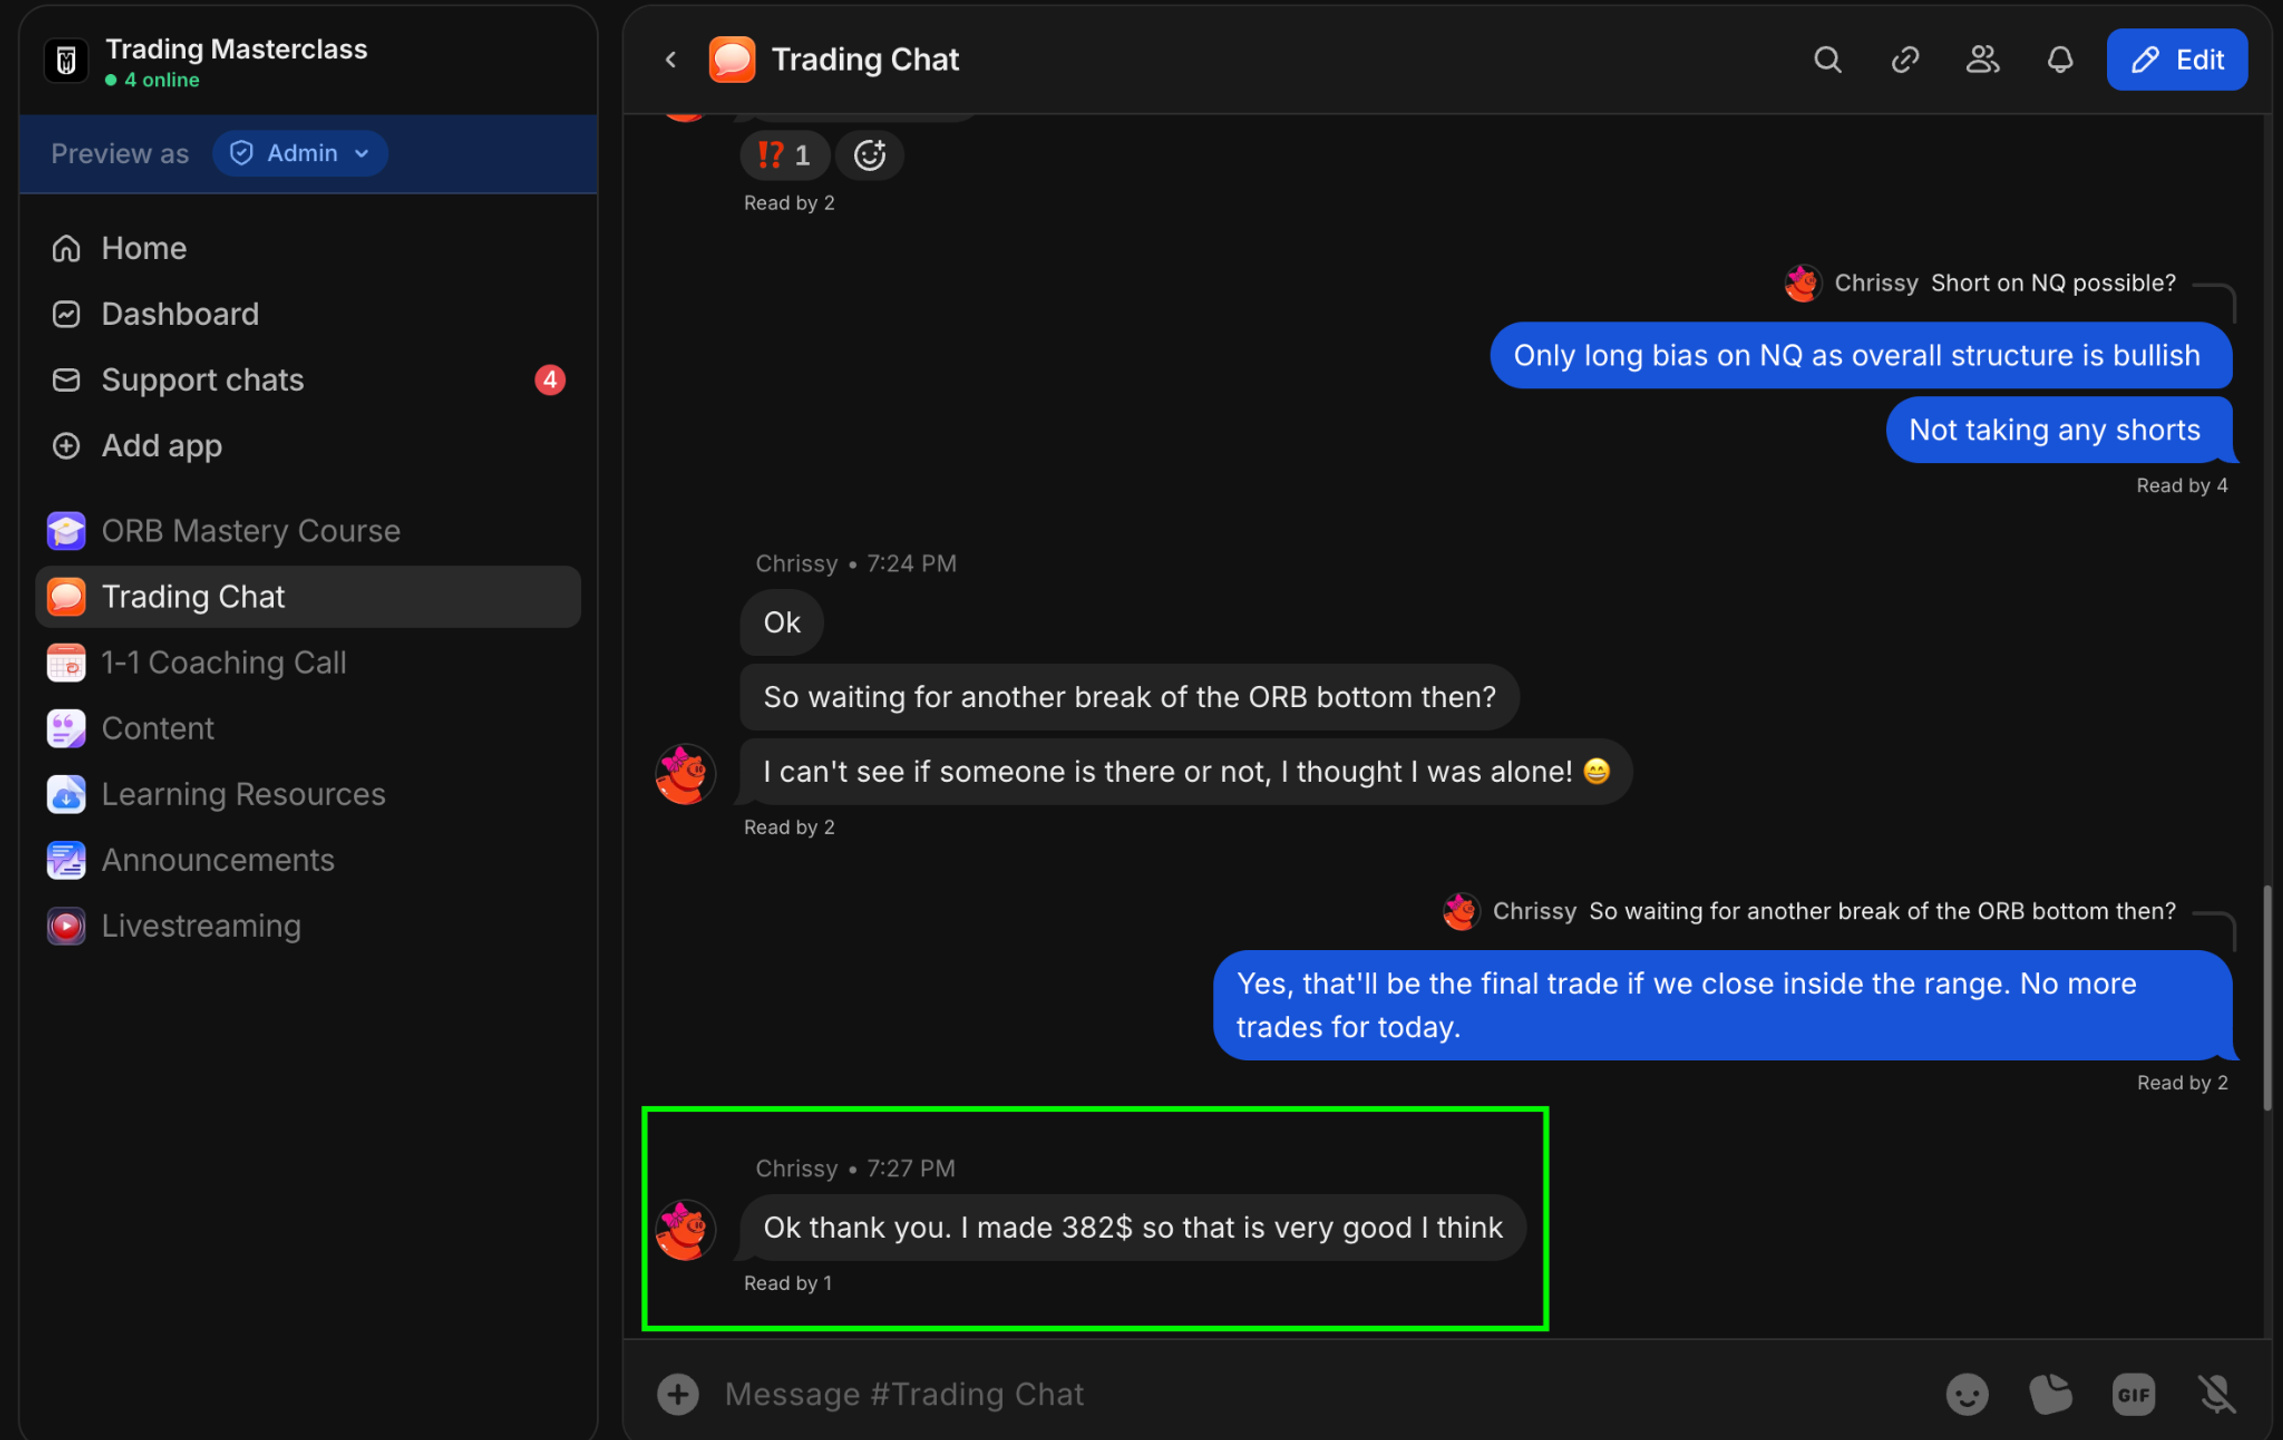Toggle the muted microphone icon
2283x1440 pixels.
click(x=2216, y=1394)
